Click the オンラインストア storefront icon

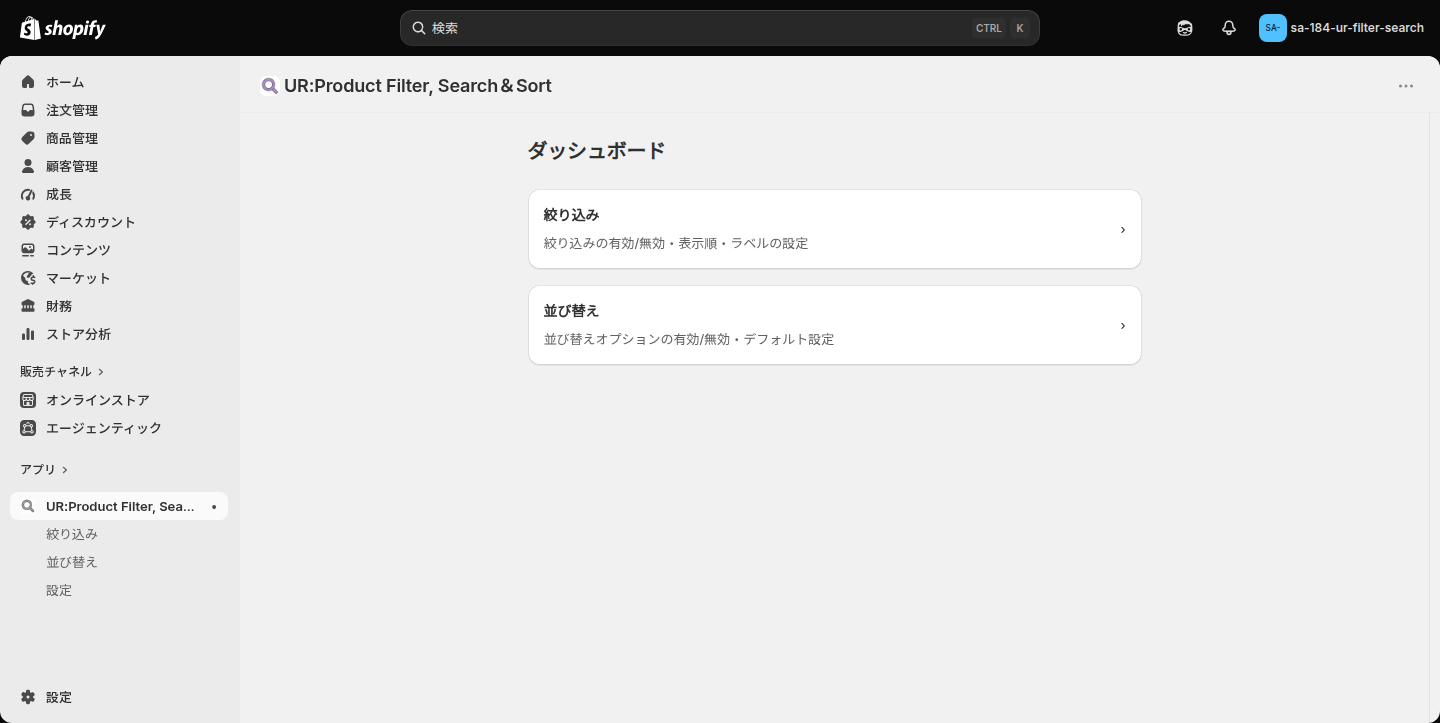pos(28,400)
